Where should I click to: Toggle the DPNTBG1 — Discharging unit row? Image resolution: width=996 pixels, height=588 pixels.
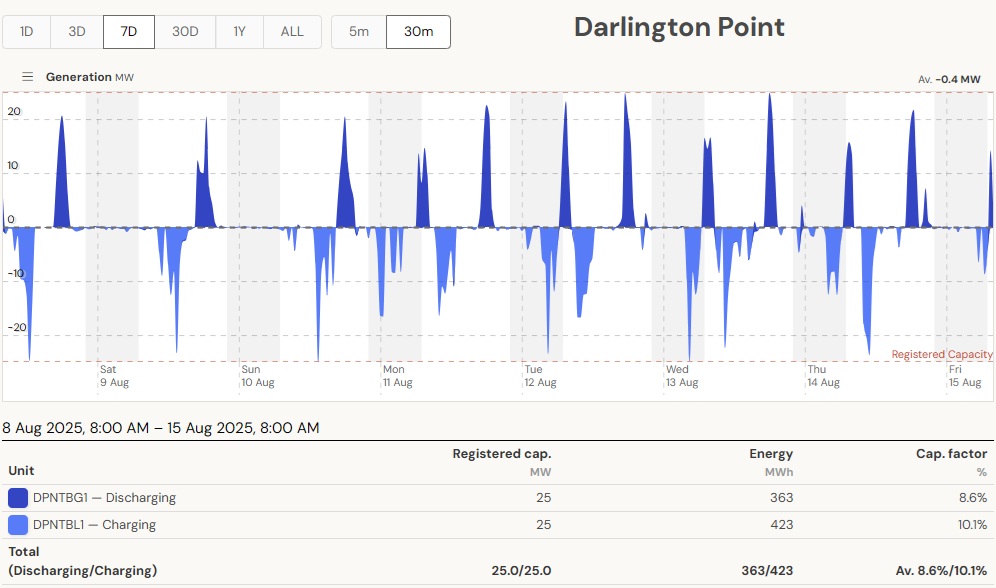coord(104,498)
